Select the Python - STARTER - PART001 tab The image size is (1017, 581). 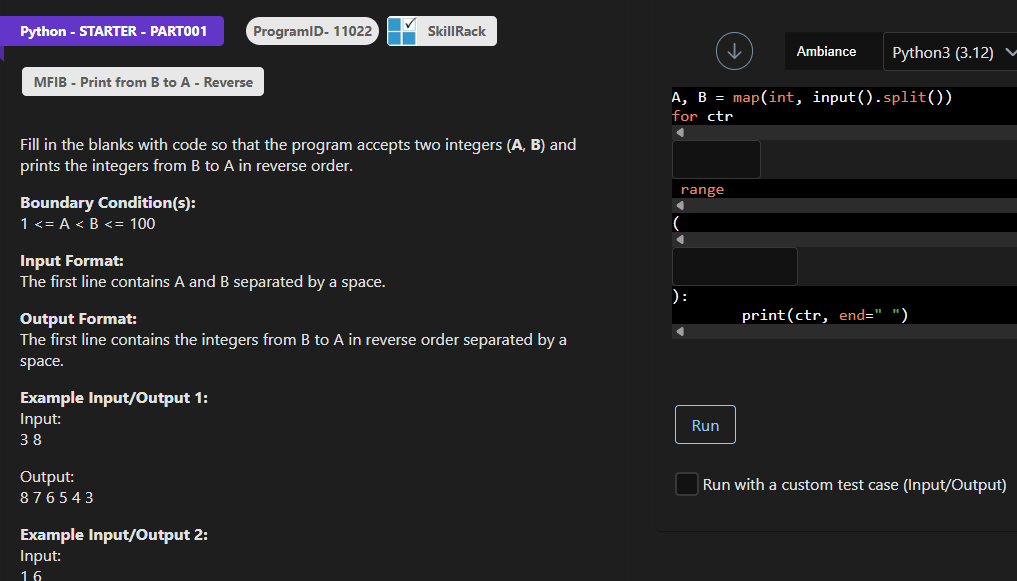111,31
